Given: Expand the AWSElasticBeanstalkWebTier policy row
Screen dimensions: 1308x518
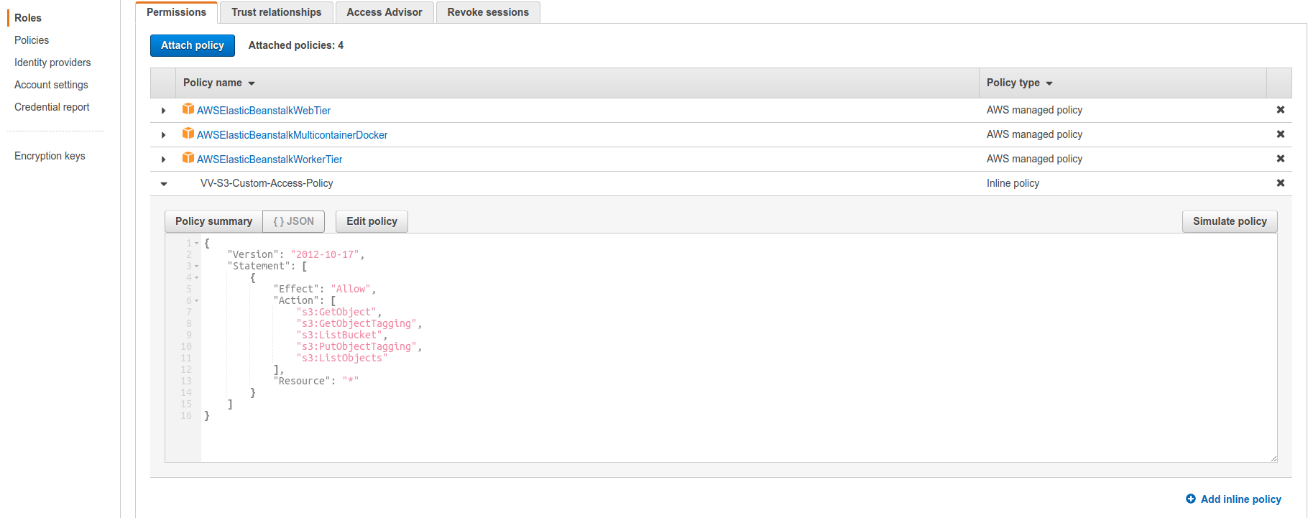Looking at the screenshot, I should pos(163,110).
